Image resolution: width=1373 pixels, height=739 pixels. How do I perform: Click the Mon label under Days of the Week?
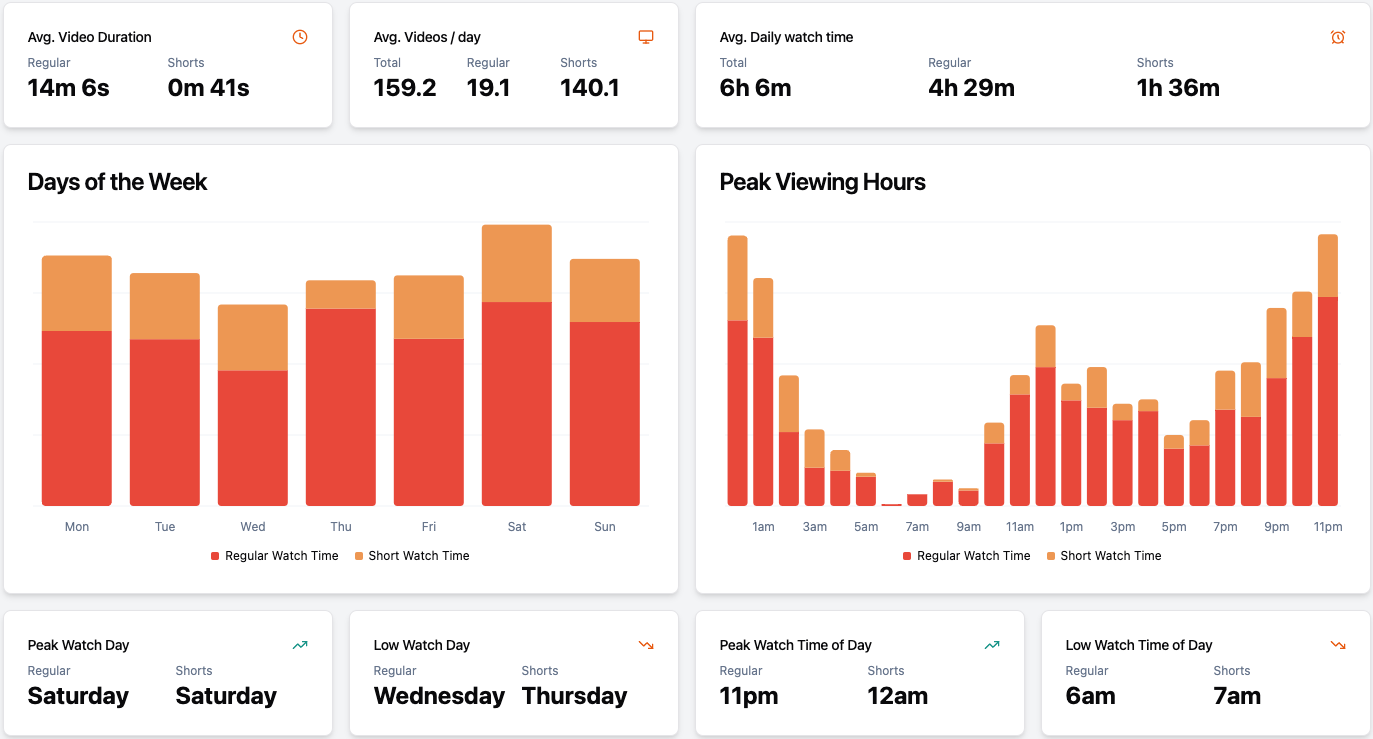[x=77, y=526]
